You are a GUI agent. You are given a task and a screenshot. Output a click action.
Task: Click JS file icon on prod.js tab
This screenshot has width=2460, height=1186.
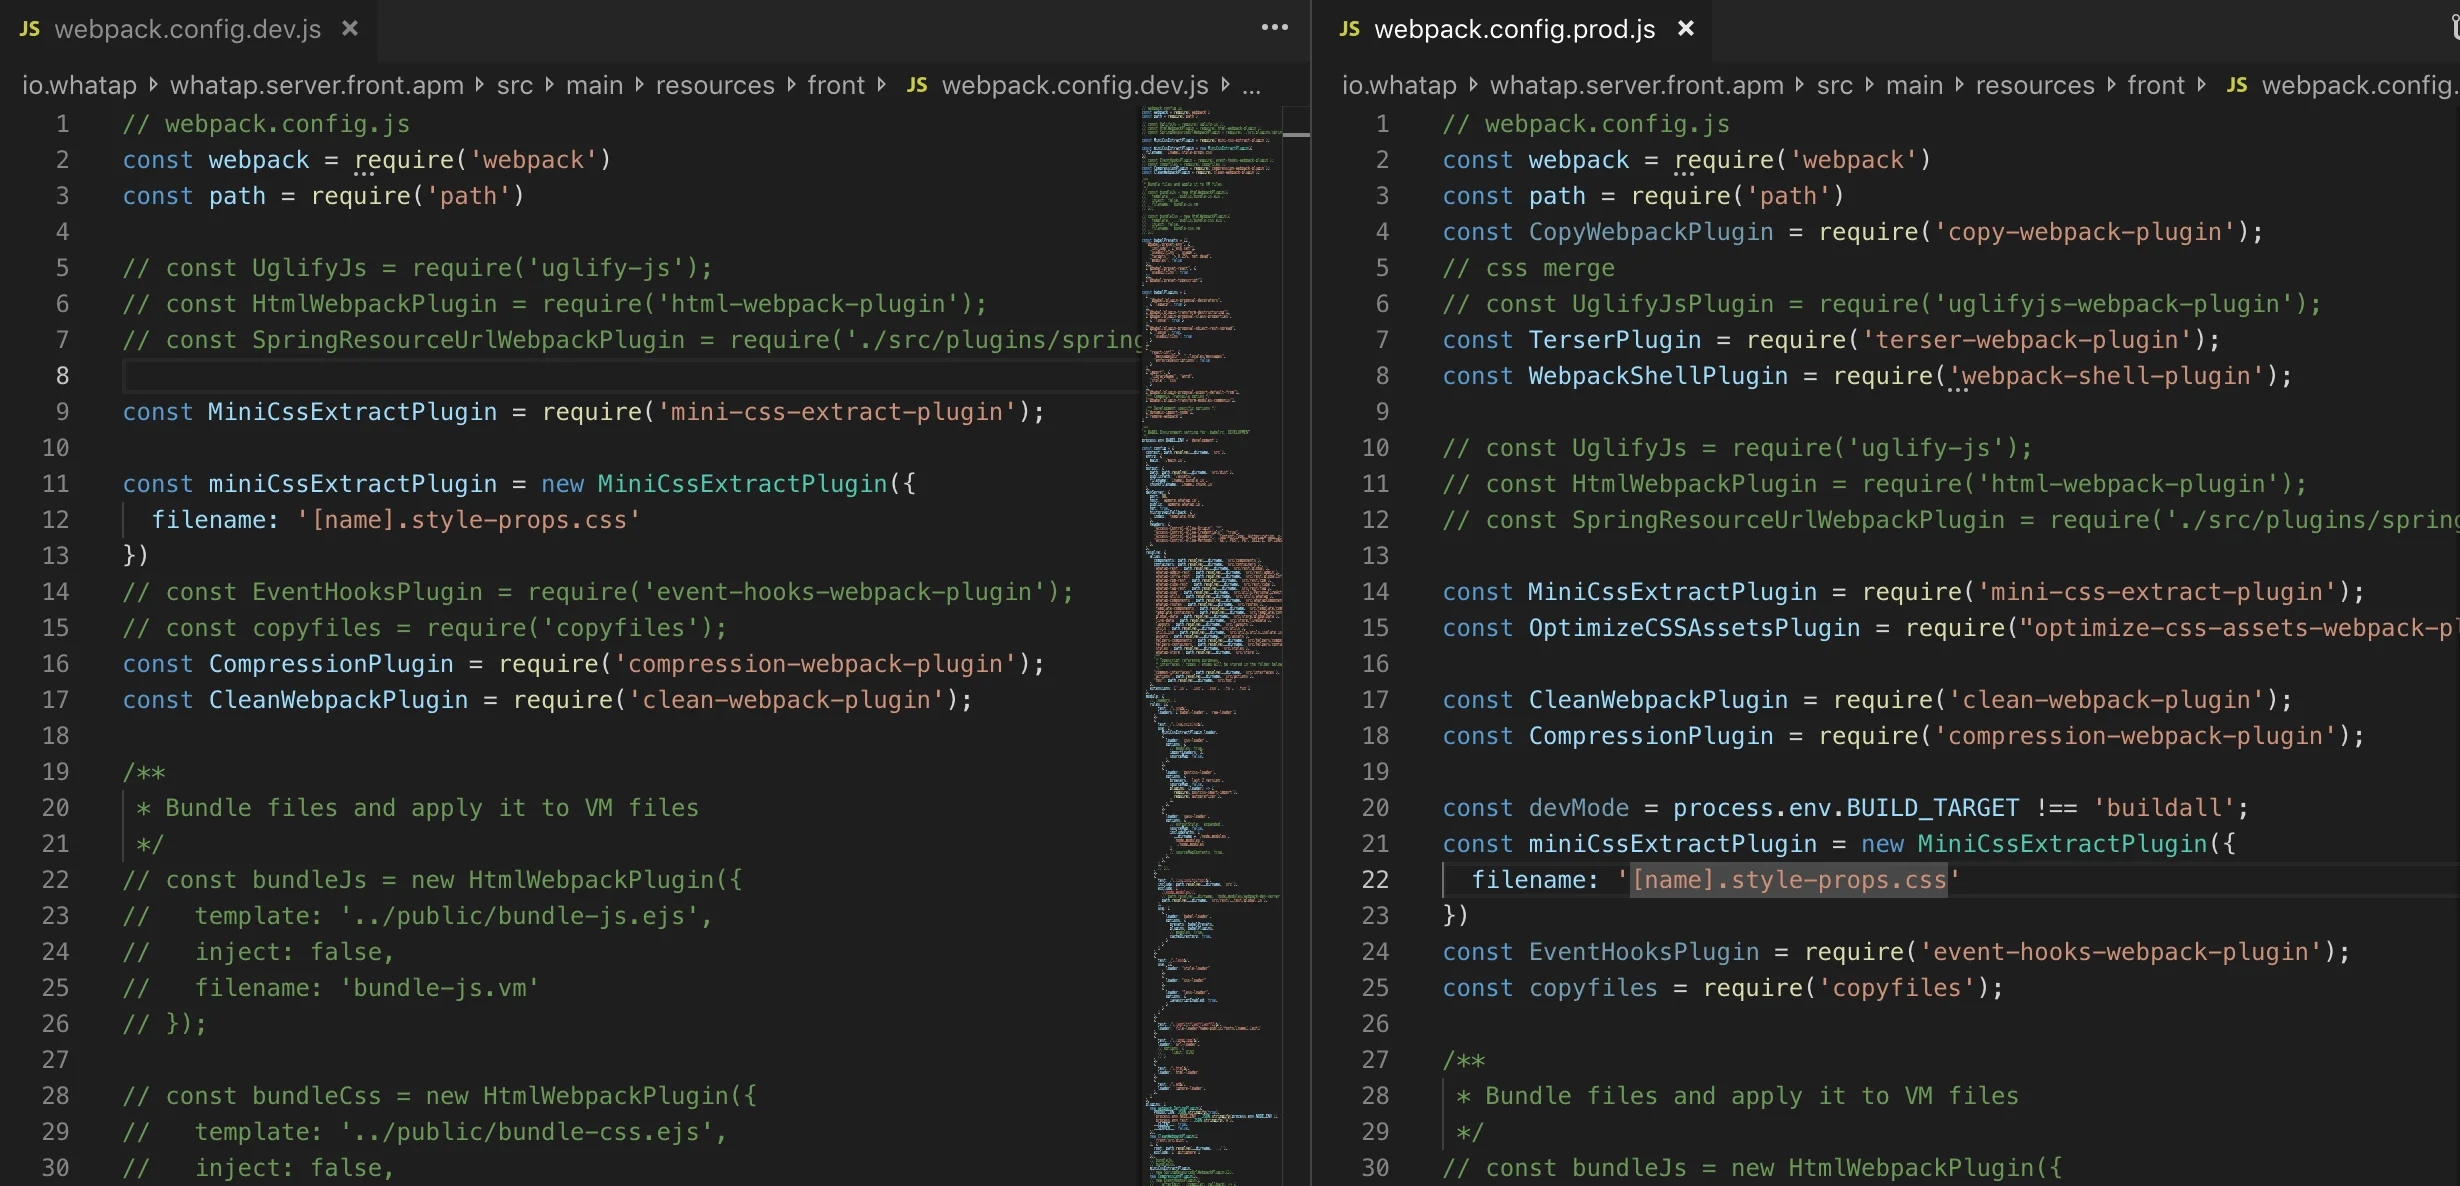[x=1350, y=29]
